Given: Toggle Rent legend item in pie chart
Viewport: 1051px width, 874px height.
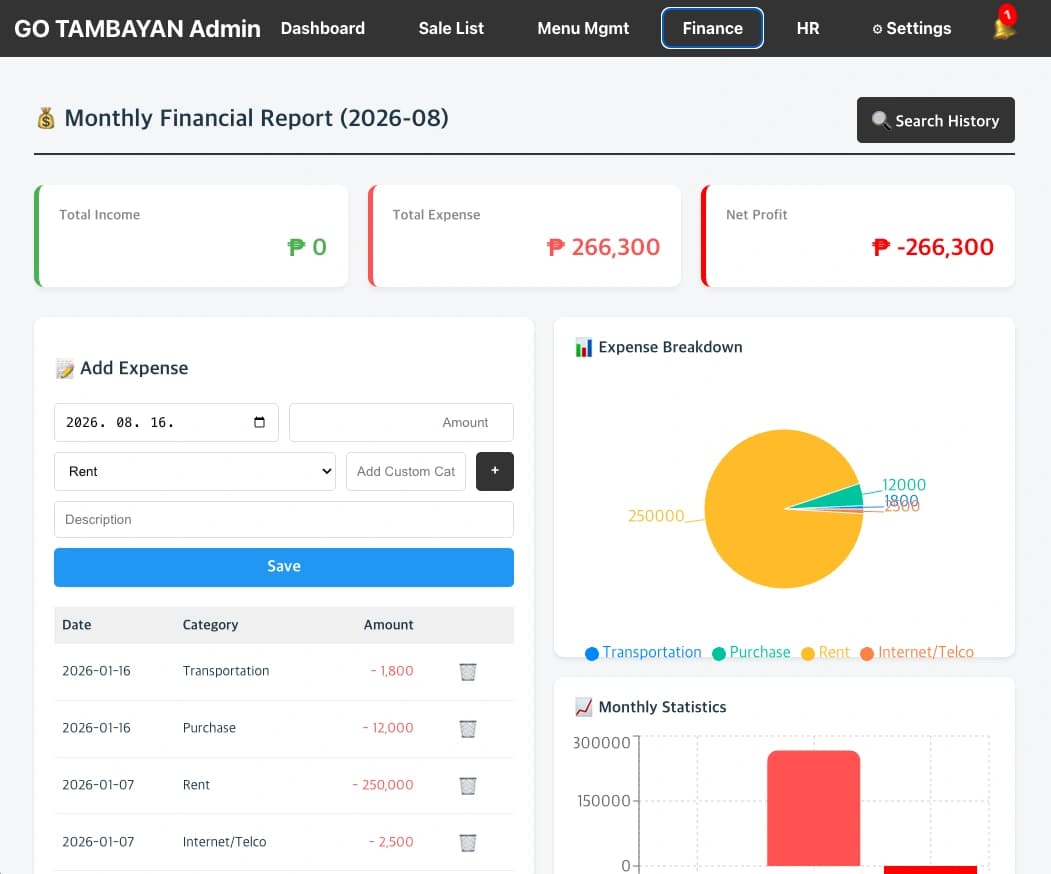Looking at the screenshot, I should pos(825,652).
